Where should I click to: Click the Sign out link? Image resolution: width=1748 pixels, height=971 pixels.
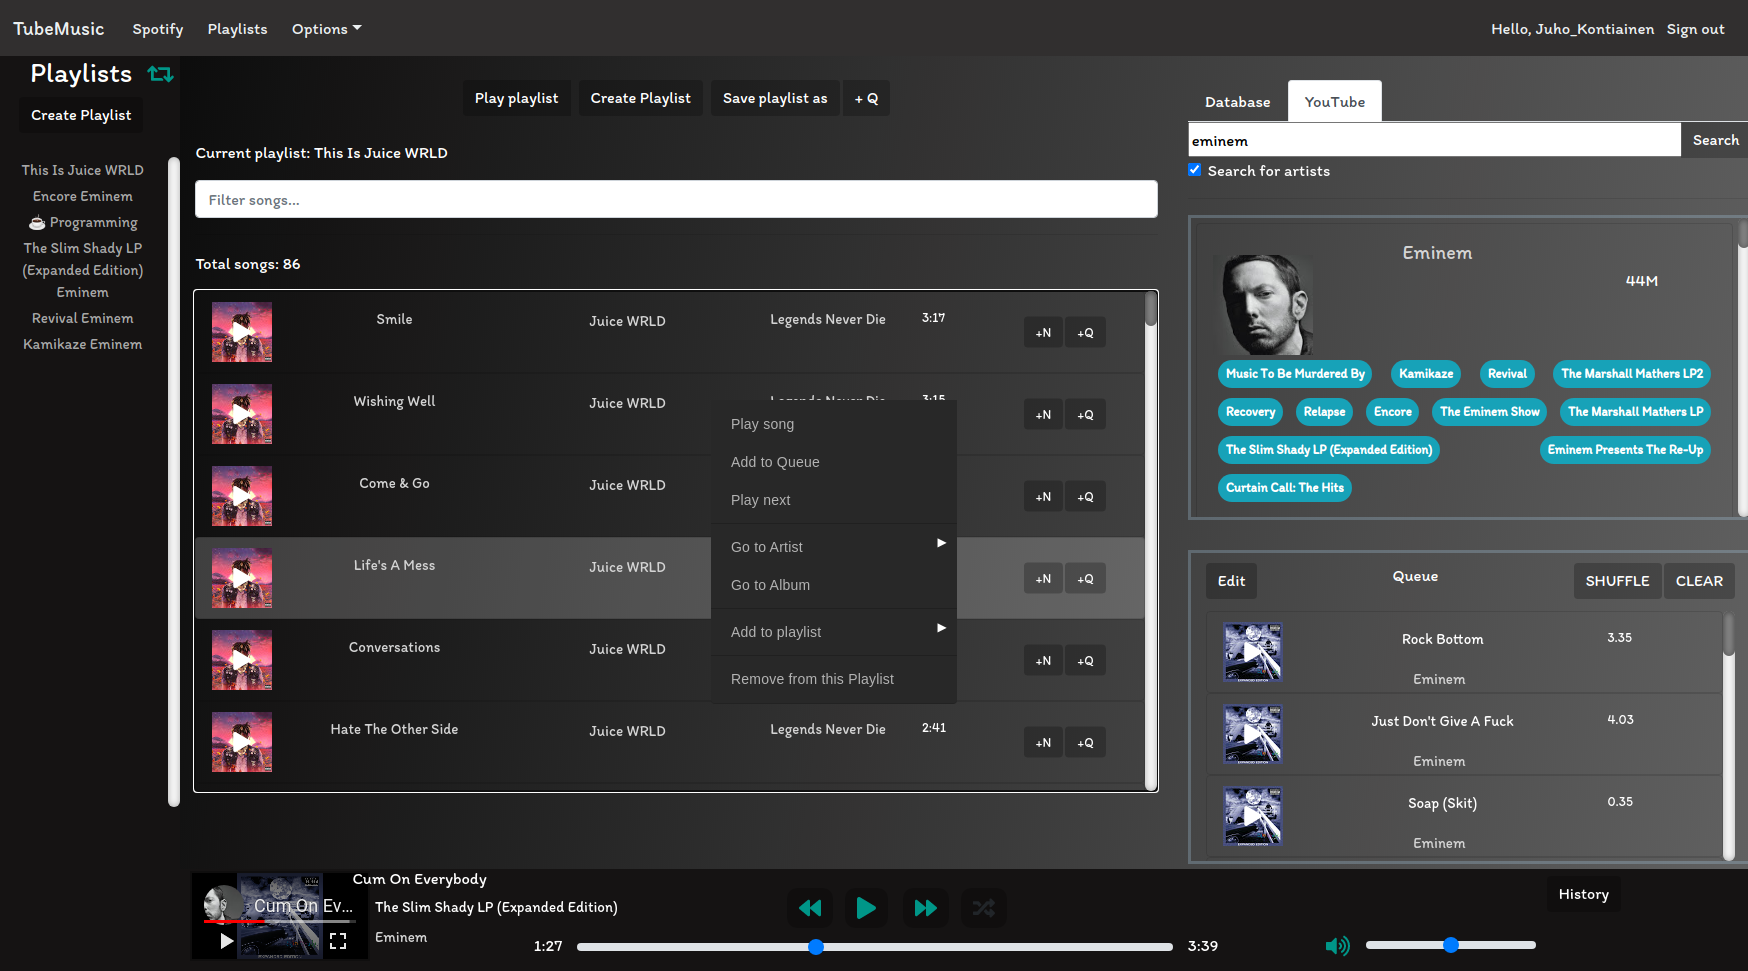(1695, 29)
